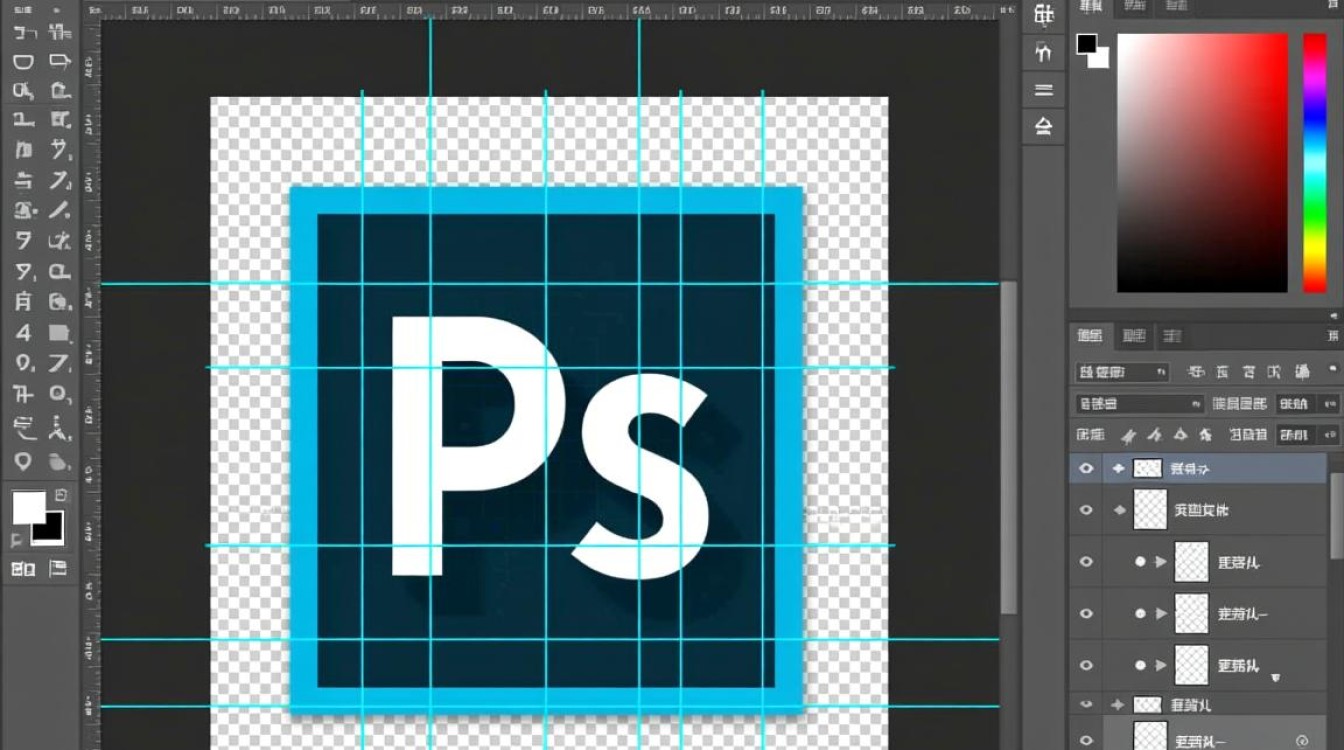This screenshot has height=750, width=1344.
Task: Click the thumbnail of the second layer row
Action: 1151,510
